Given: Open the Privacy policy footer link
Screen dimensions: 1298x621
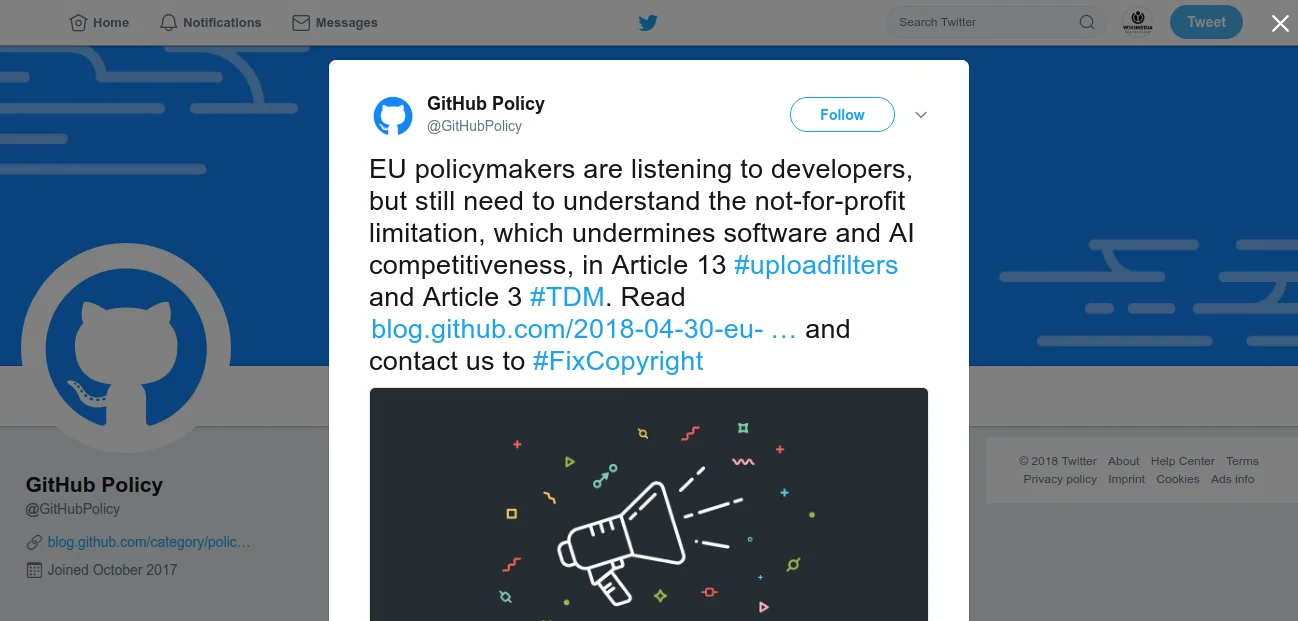Looking at the screenshot, I should click(x=1060, y=479).
